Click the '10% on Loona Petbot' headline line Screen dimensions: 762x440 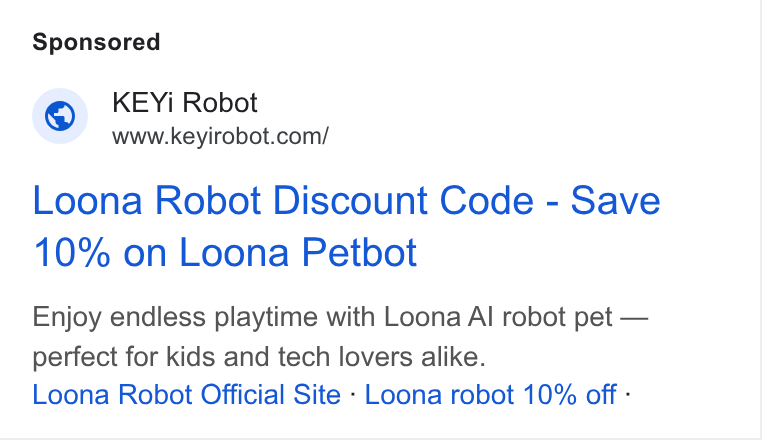[225, 252]
